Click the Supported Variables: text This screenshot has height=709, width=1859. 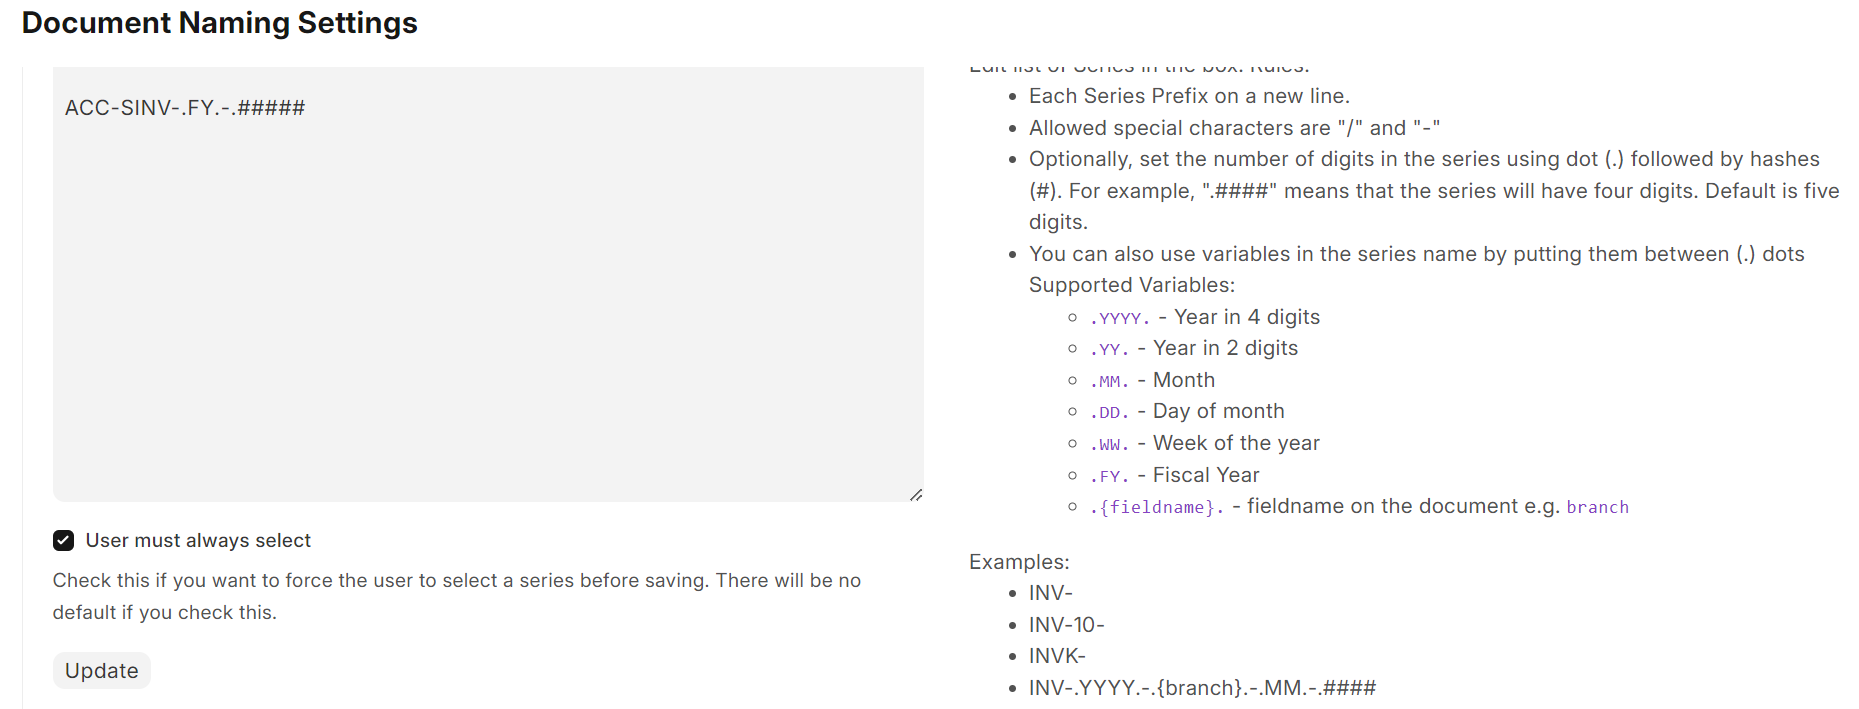1132,285
